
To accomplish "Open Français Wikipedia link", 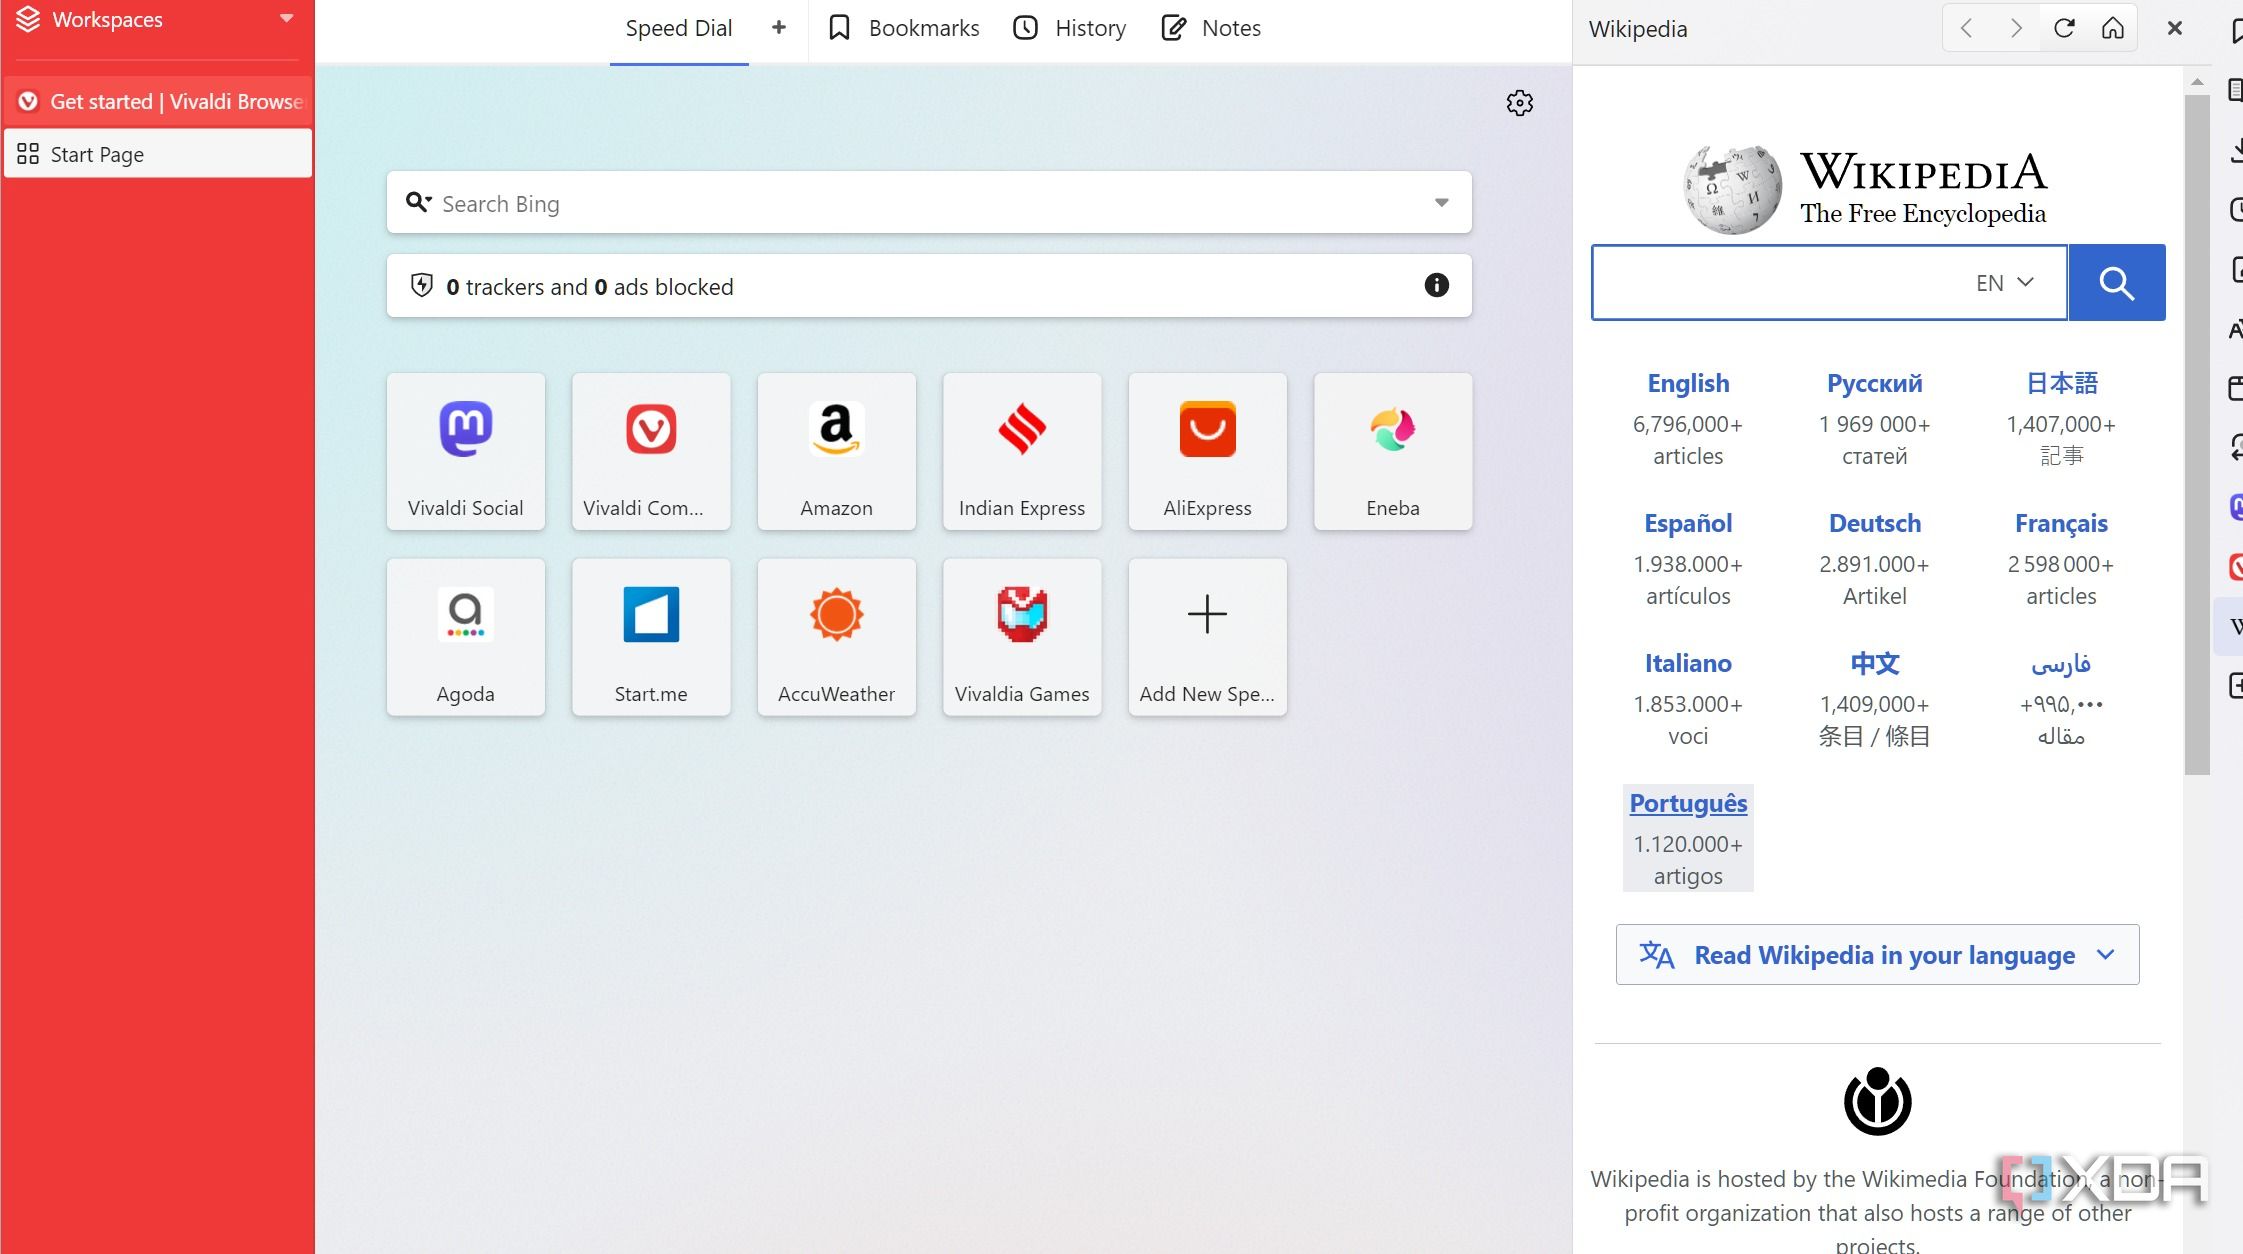I will pyautogui.click(x=2061, y=523).
